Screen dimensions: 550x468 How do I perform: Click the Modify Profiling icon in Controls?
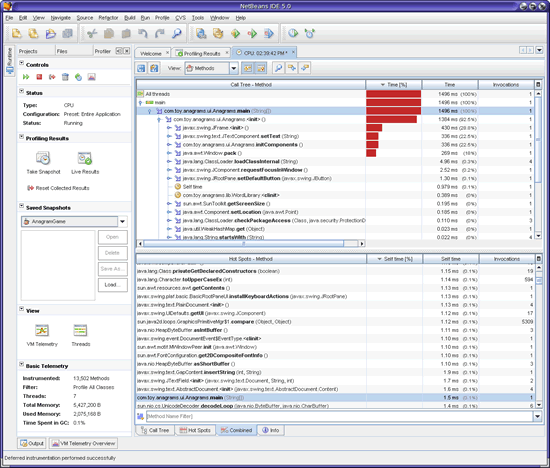pos(78,77)
